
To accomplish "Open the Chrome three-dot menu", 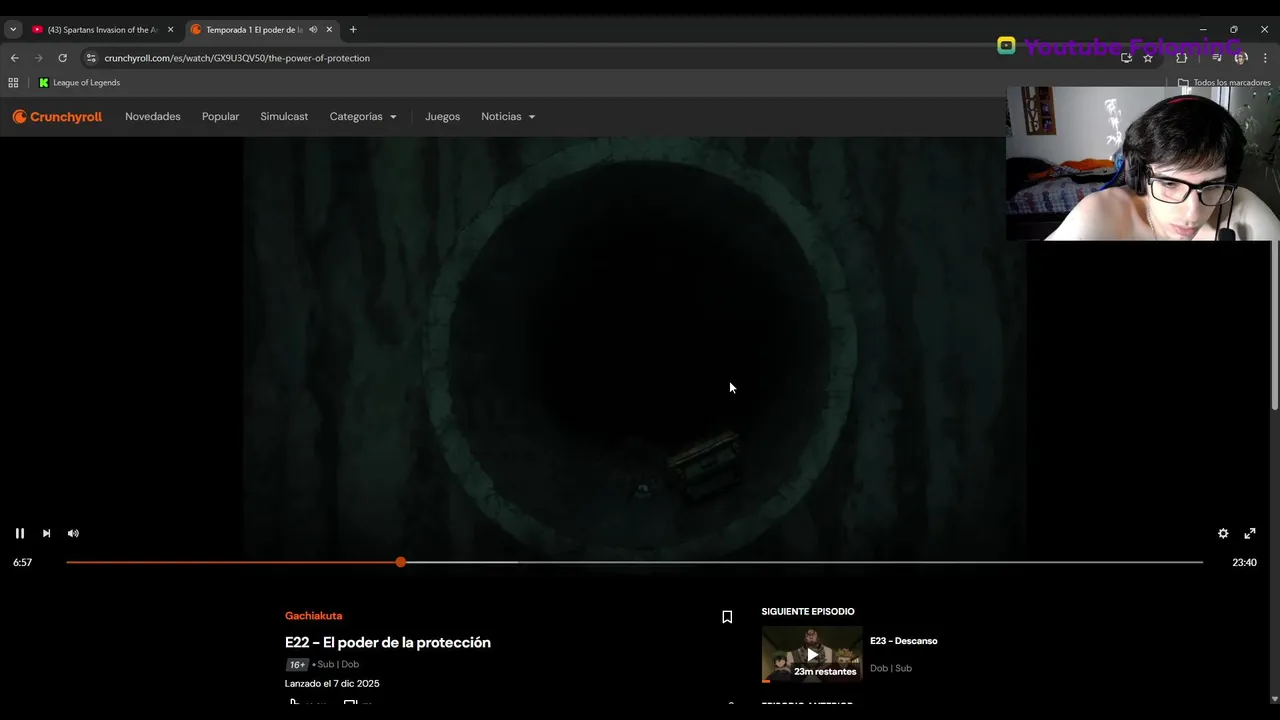I will [x=1265, y=58].
